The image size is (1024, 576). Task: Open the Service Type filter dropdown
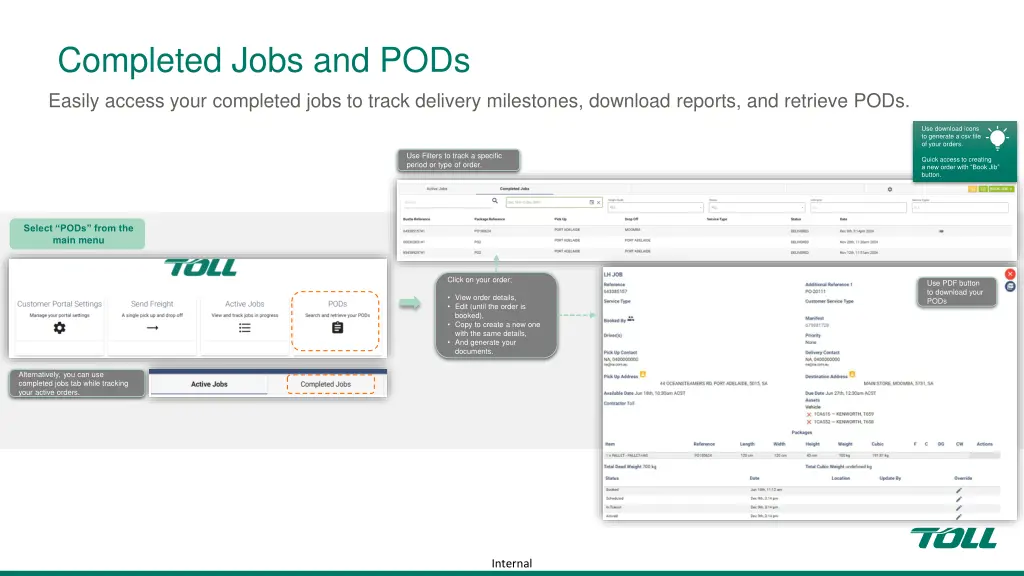pos(960,208)
